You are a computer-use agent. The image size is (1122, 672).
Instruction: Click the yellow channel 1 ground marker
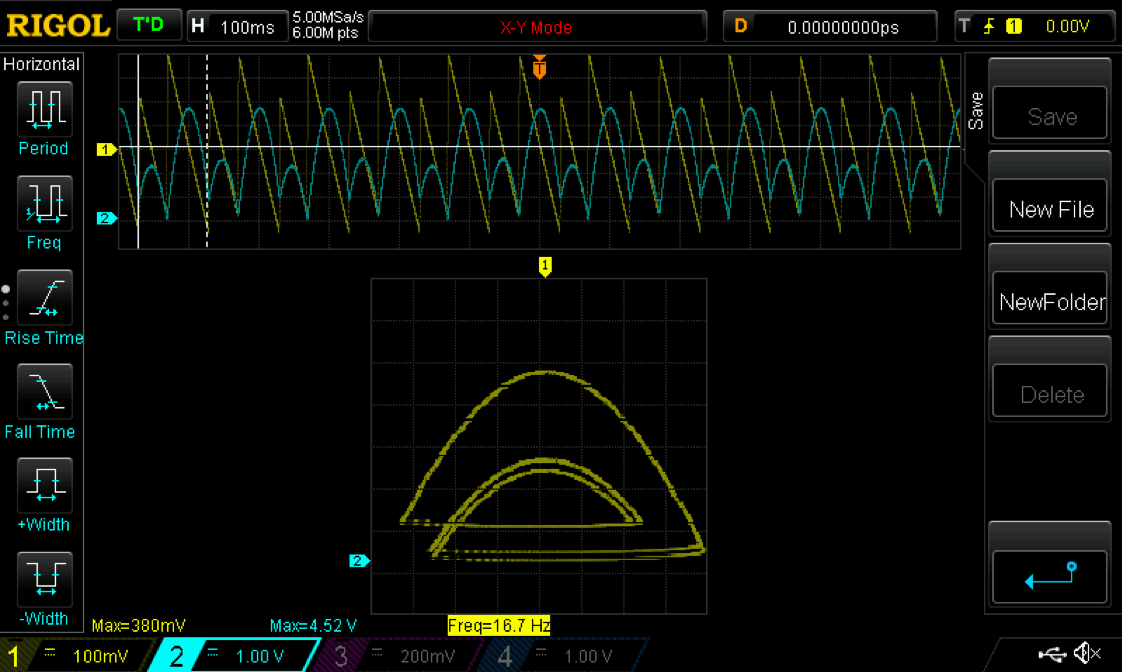coord(106,150)
